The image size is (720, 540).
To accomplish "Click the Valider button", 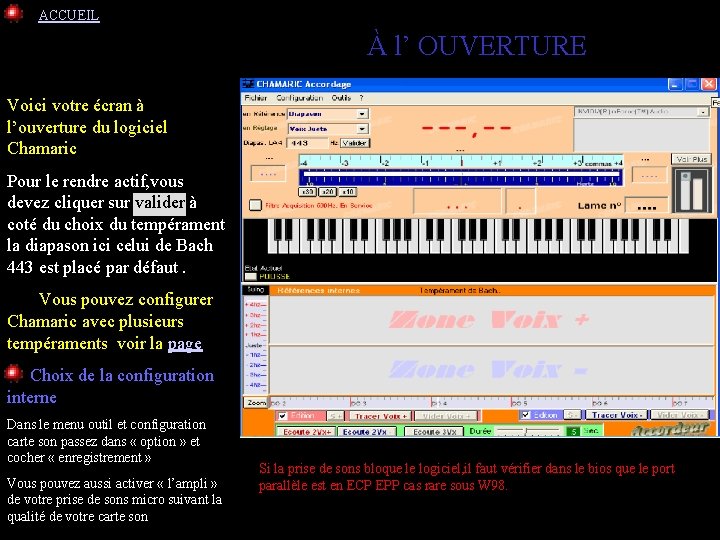I will 354,143.
